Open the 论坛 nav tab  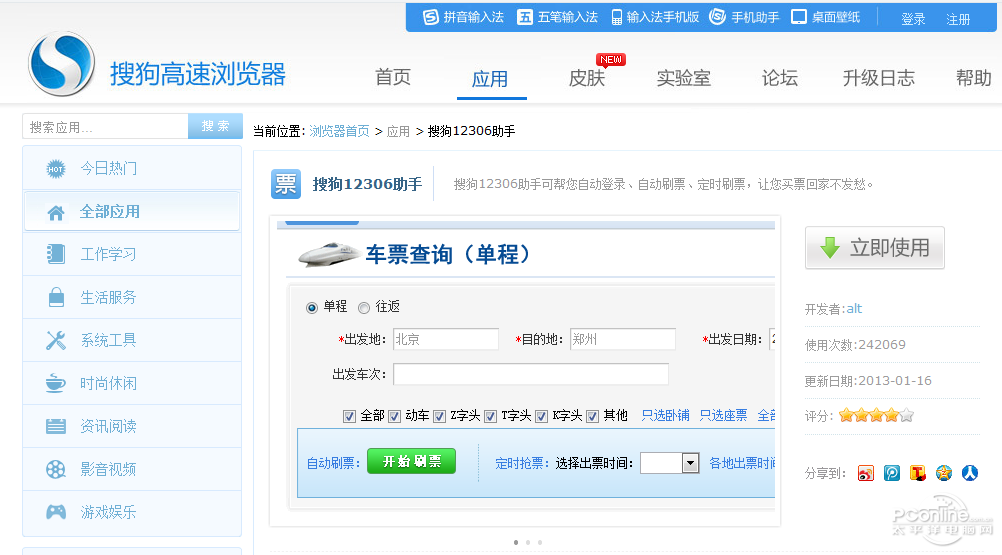tap(780, 78)
